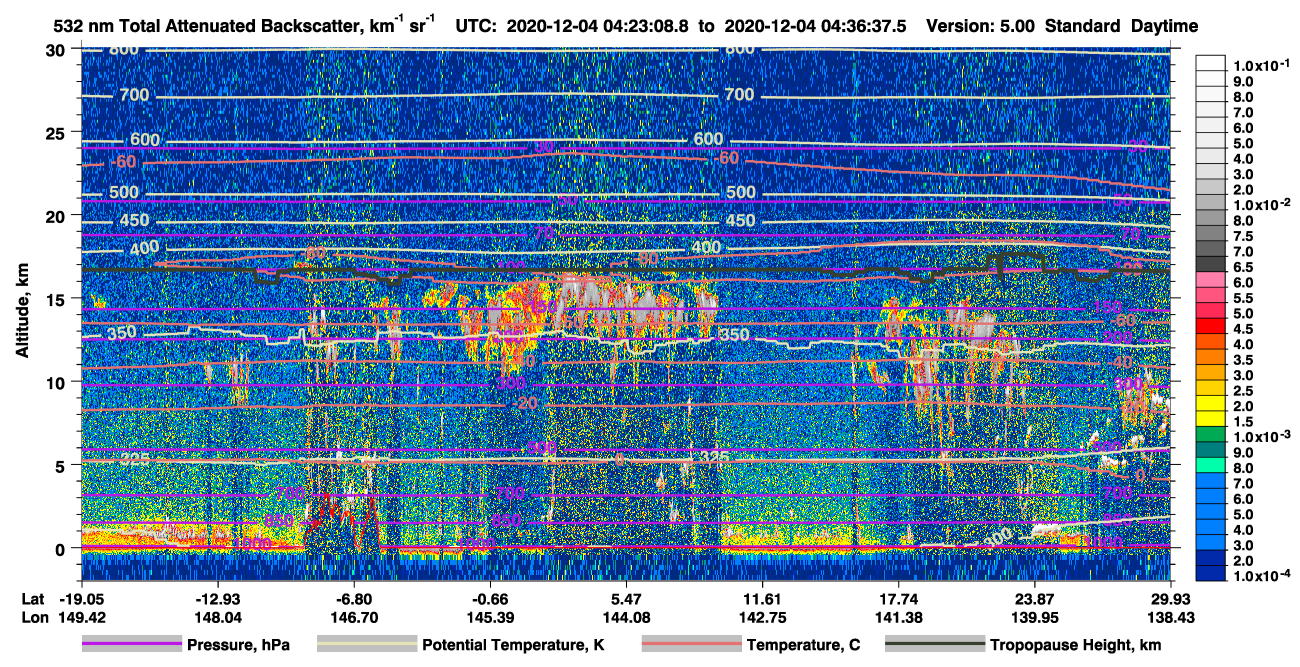Click the 'Lon' axis row label

pos(33,617)
